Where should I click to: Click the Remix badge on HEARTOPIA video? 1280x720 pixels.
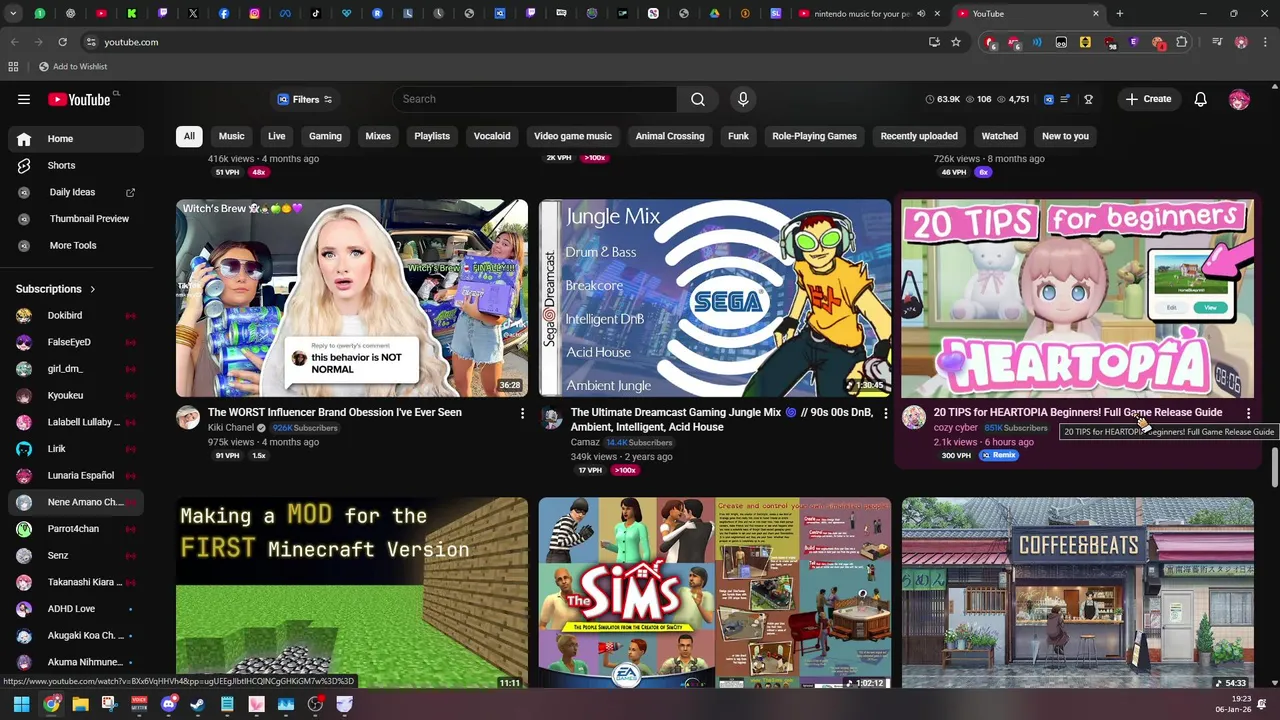[999, 455]
